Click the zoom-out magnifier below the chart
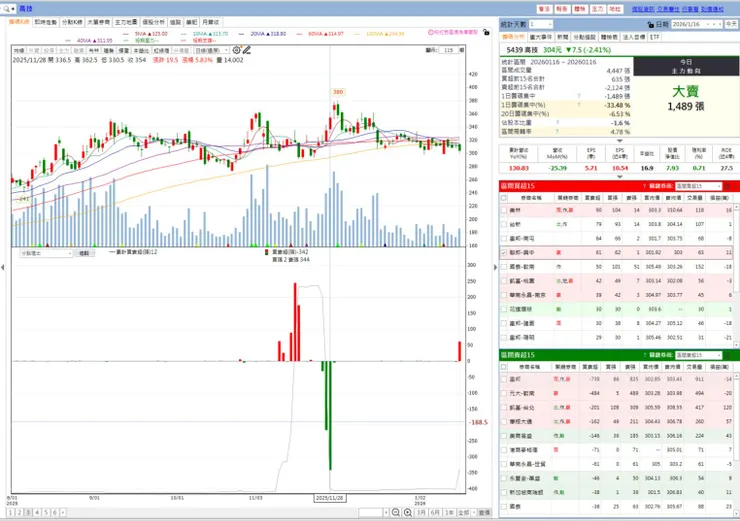This screenshot has width=740, height=521. click(x=395, y=513)
